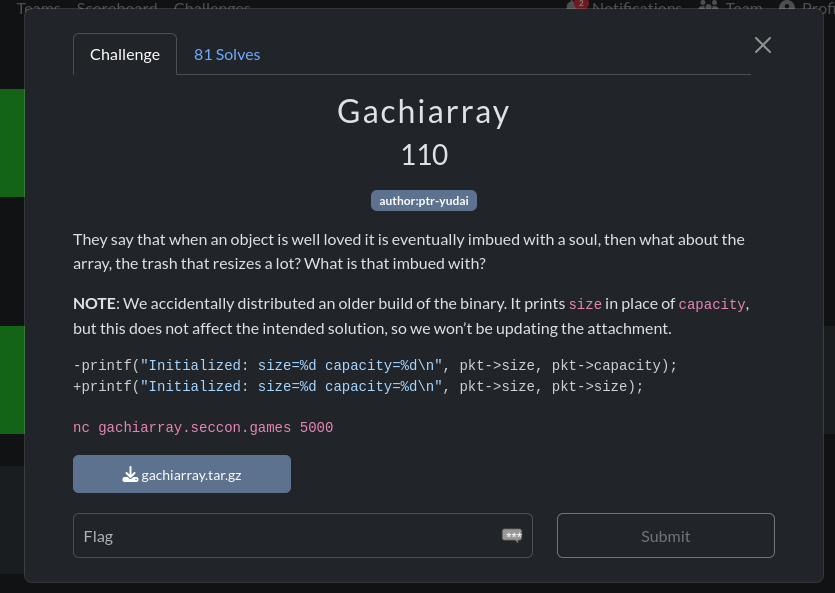Open Challenges from the top navbar
Image resolution: width=835 pixels, height=593 pixels.
[x=212, y=8]
